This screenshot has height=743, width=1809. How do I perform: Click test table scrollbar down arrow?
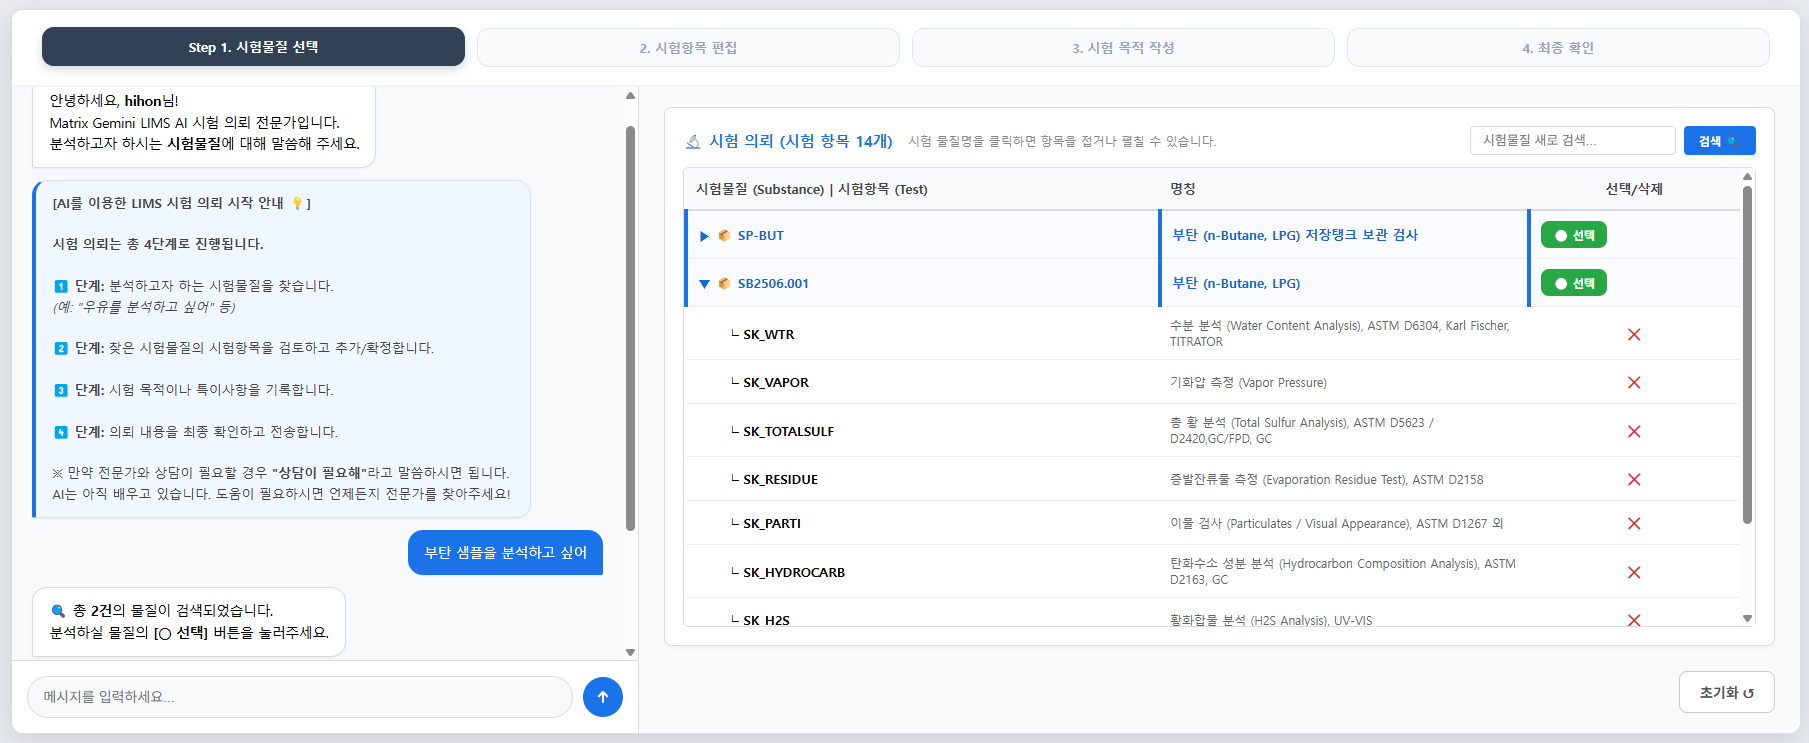pyautogui.click(x=1747, y=618)
